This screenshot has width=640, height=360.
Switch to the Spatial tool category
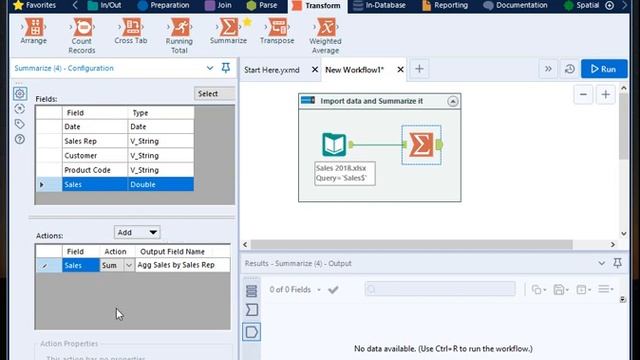[581, 5]
